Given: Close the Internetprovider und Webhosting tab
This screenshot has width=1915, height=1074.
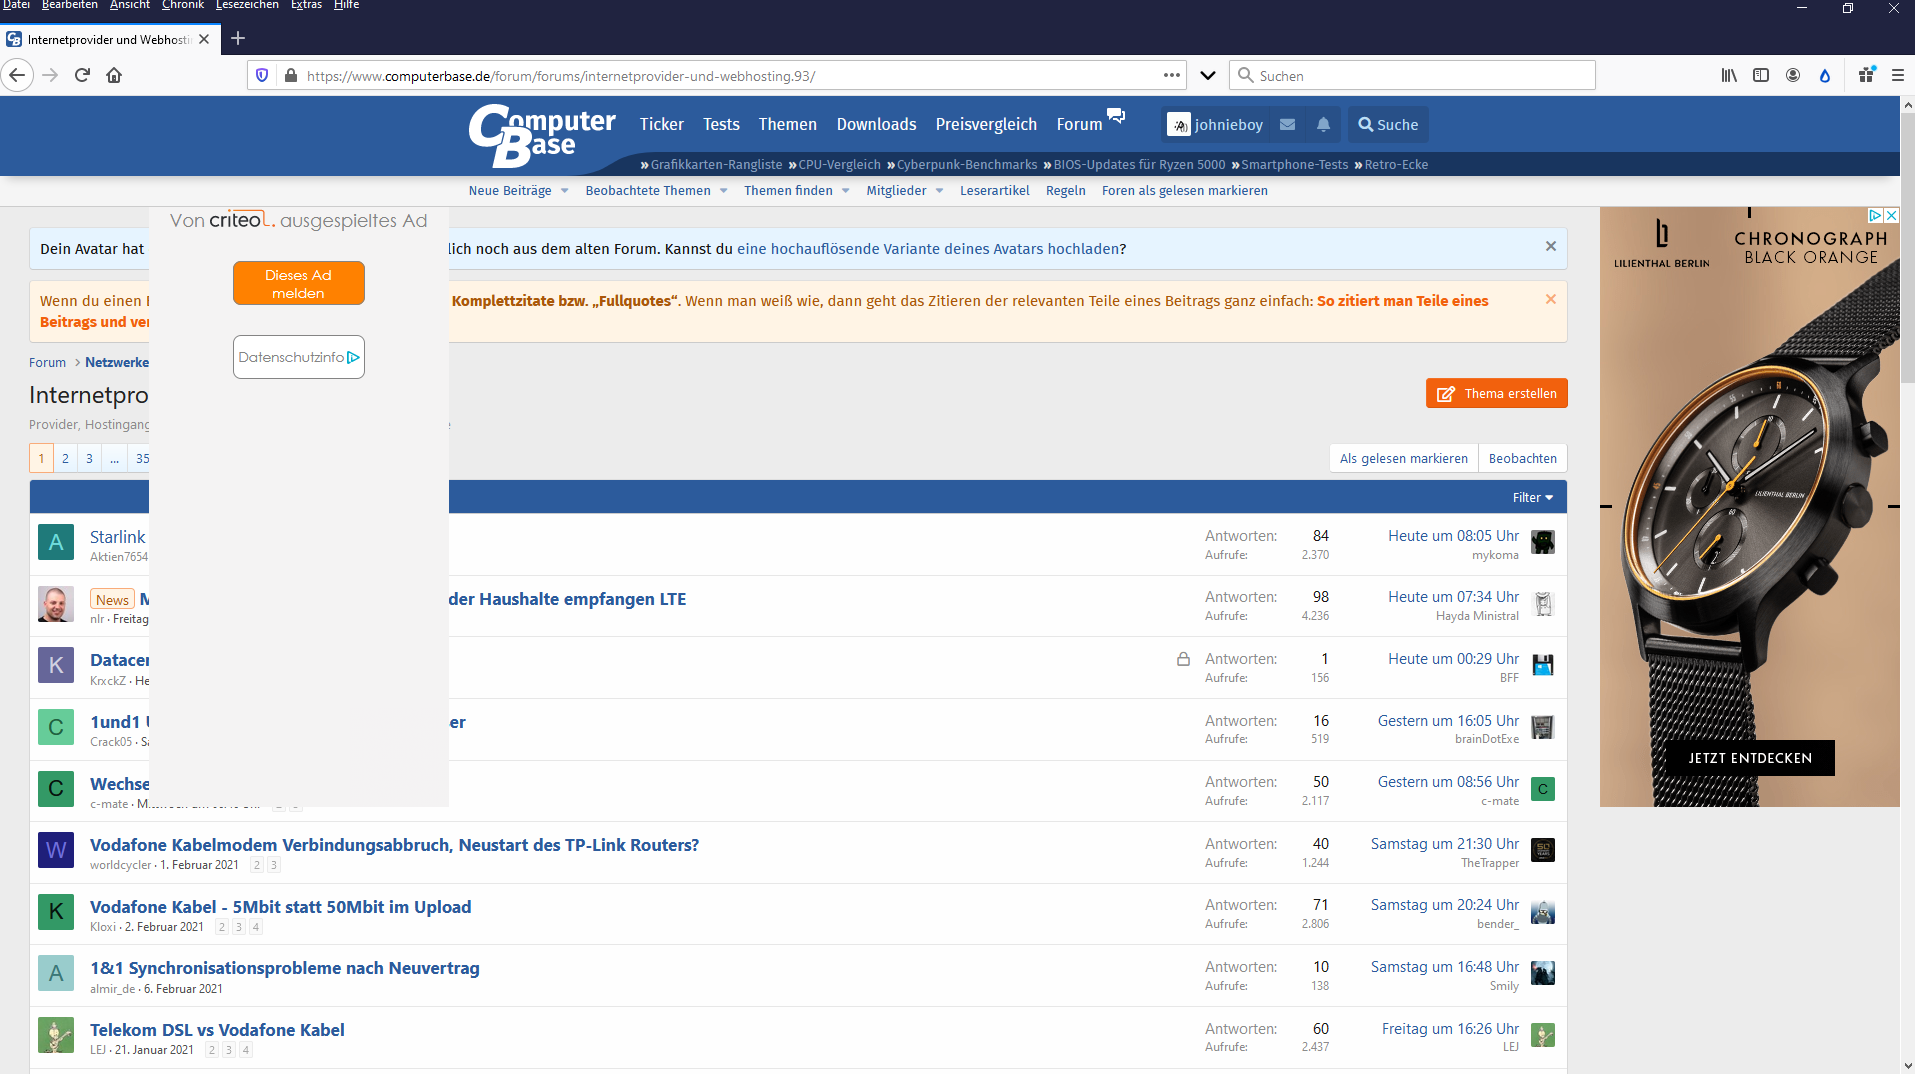Looking at the screenshot, I should (204, 39).
